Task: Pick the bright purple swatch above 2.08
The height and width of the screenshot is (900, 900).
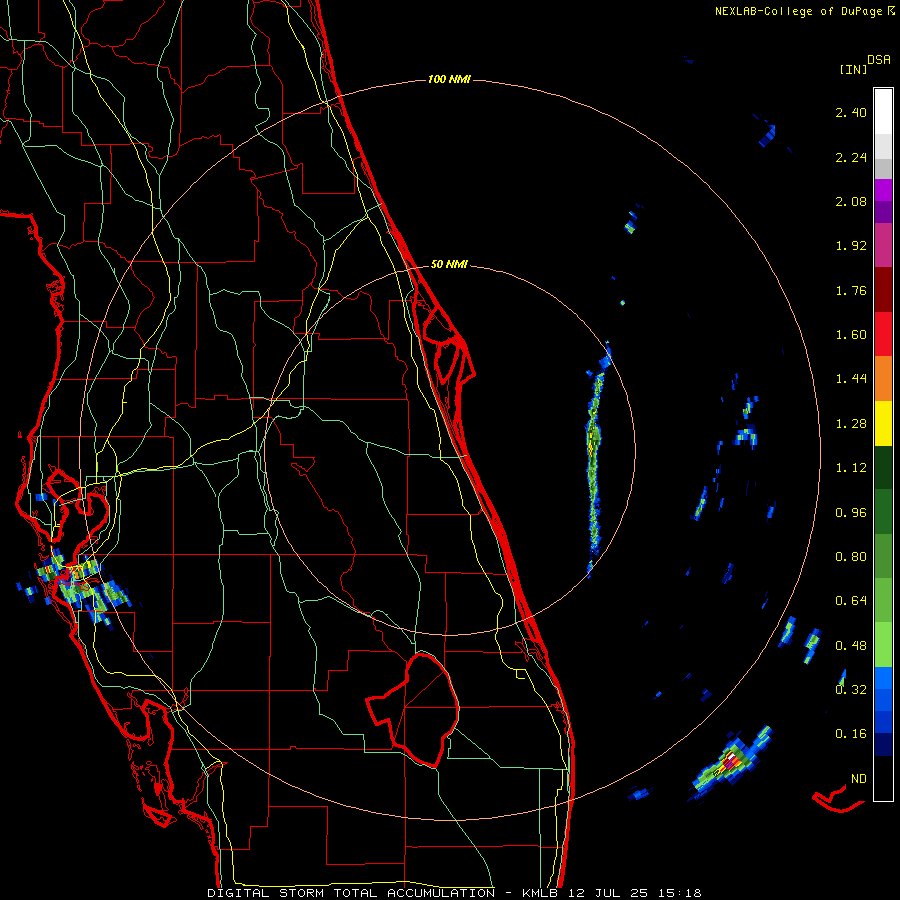Action: pos(883,190)
